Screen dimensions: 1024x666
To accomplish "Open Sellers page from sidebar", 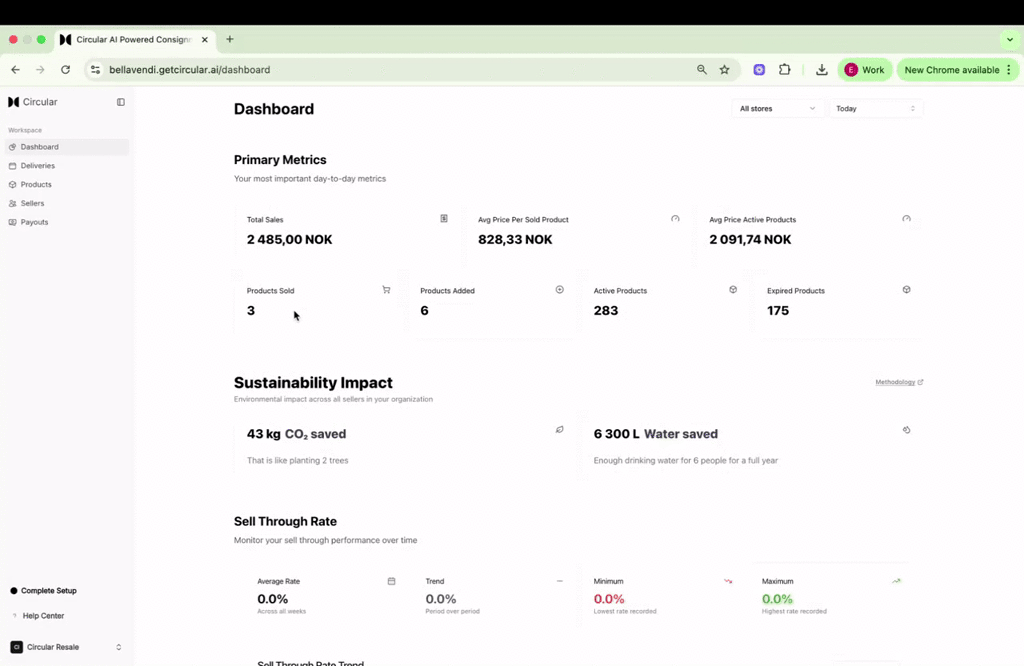I will (67, 203).
